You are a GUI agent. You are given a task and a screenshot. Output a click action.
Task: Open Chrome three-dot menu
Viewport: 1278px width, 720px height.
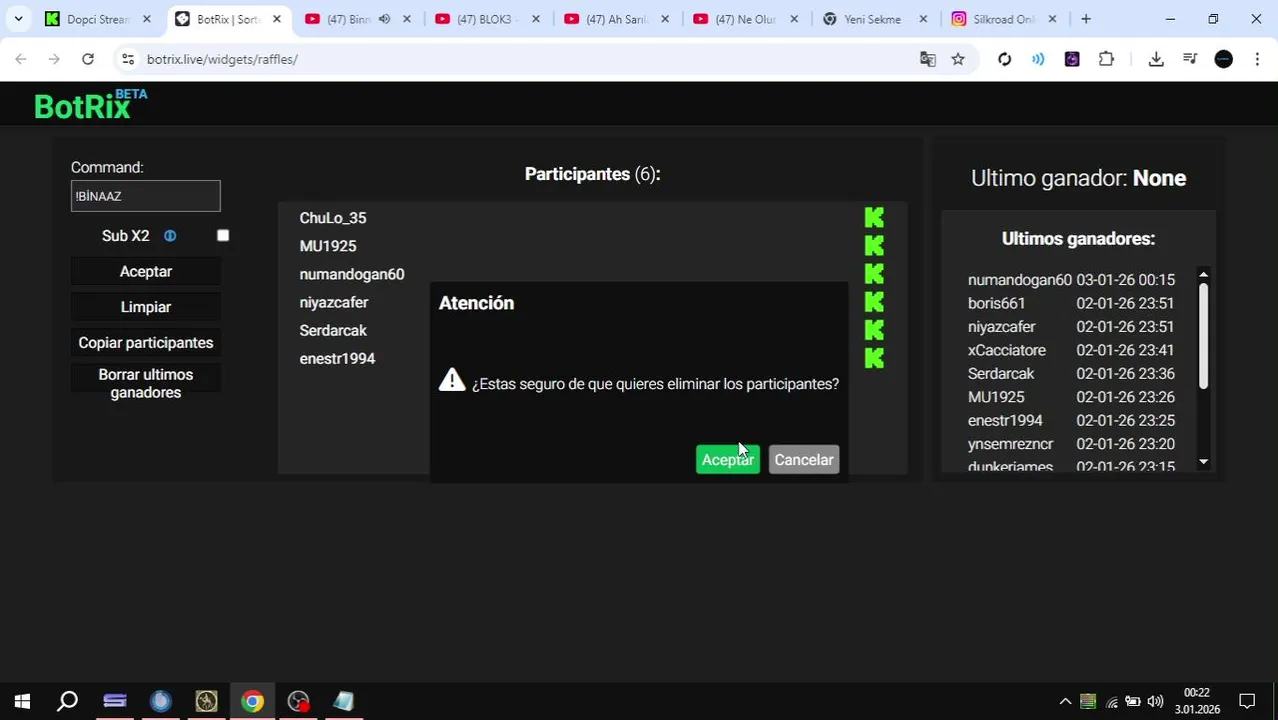1257,59
